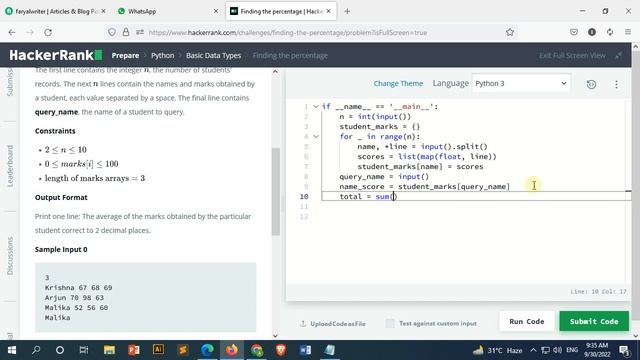The width and height of the screenshot is (640, 360).
Task: Click the Sample Input 0 heading
Action: coord(61,249)
